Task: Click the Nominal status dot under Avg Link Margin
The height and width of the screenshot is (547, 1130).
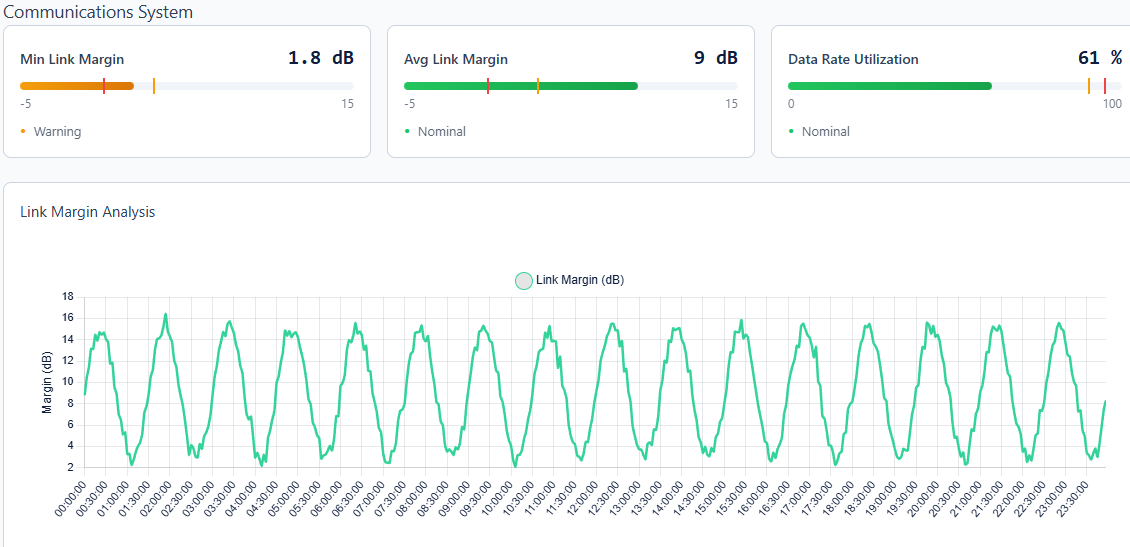Action: click(407, 131)
